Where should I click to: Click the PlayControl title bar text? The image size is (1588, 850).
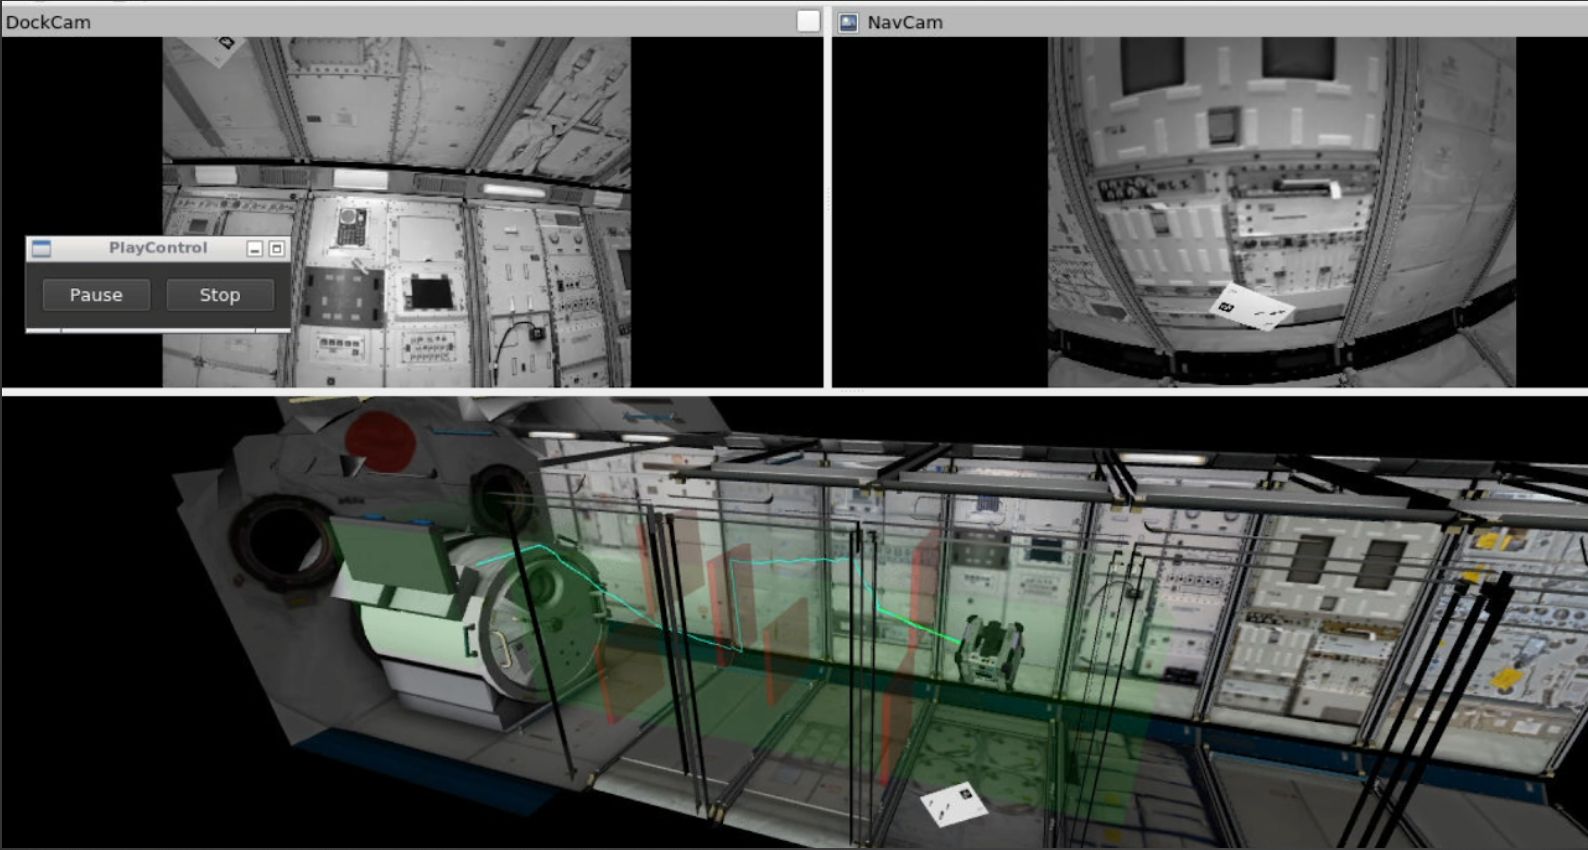(x=158, y=248)
